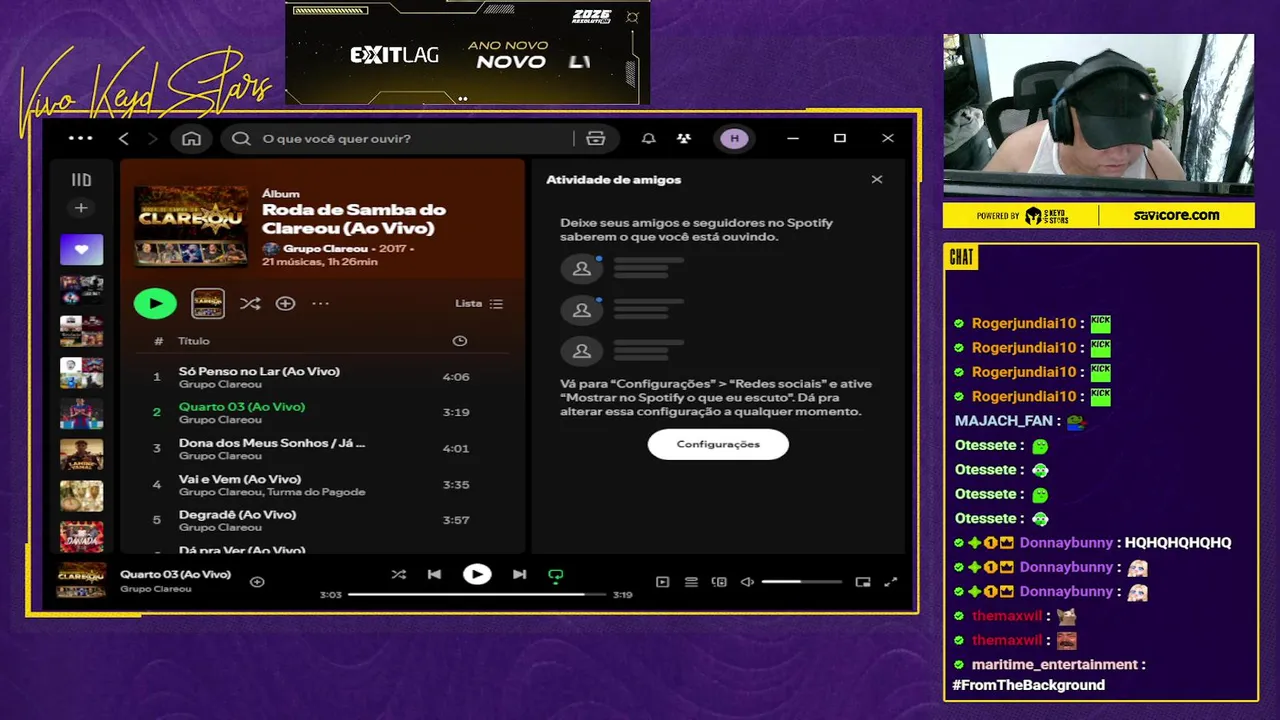The height and width of the screenshot is (720, 1280).
Task: Open Now Playing view
Action: point(662,582)
